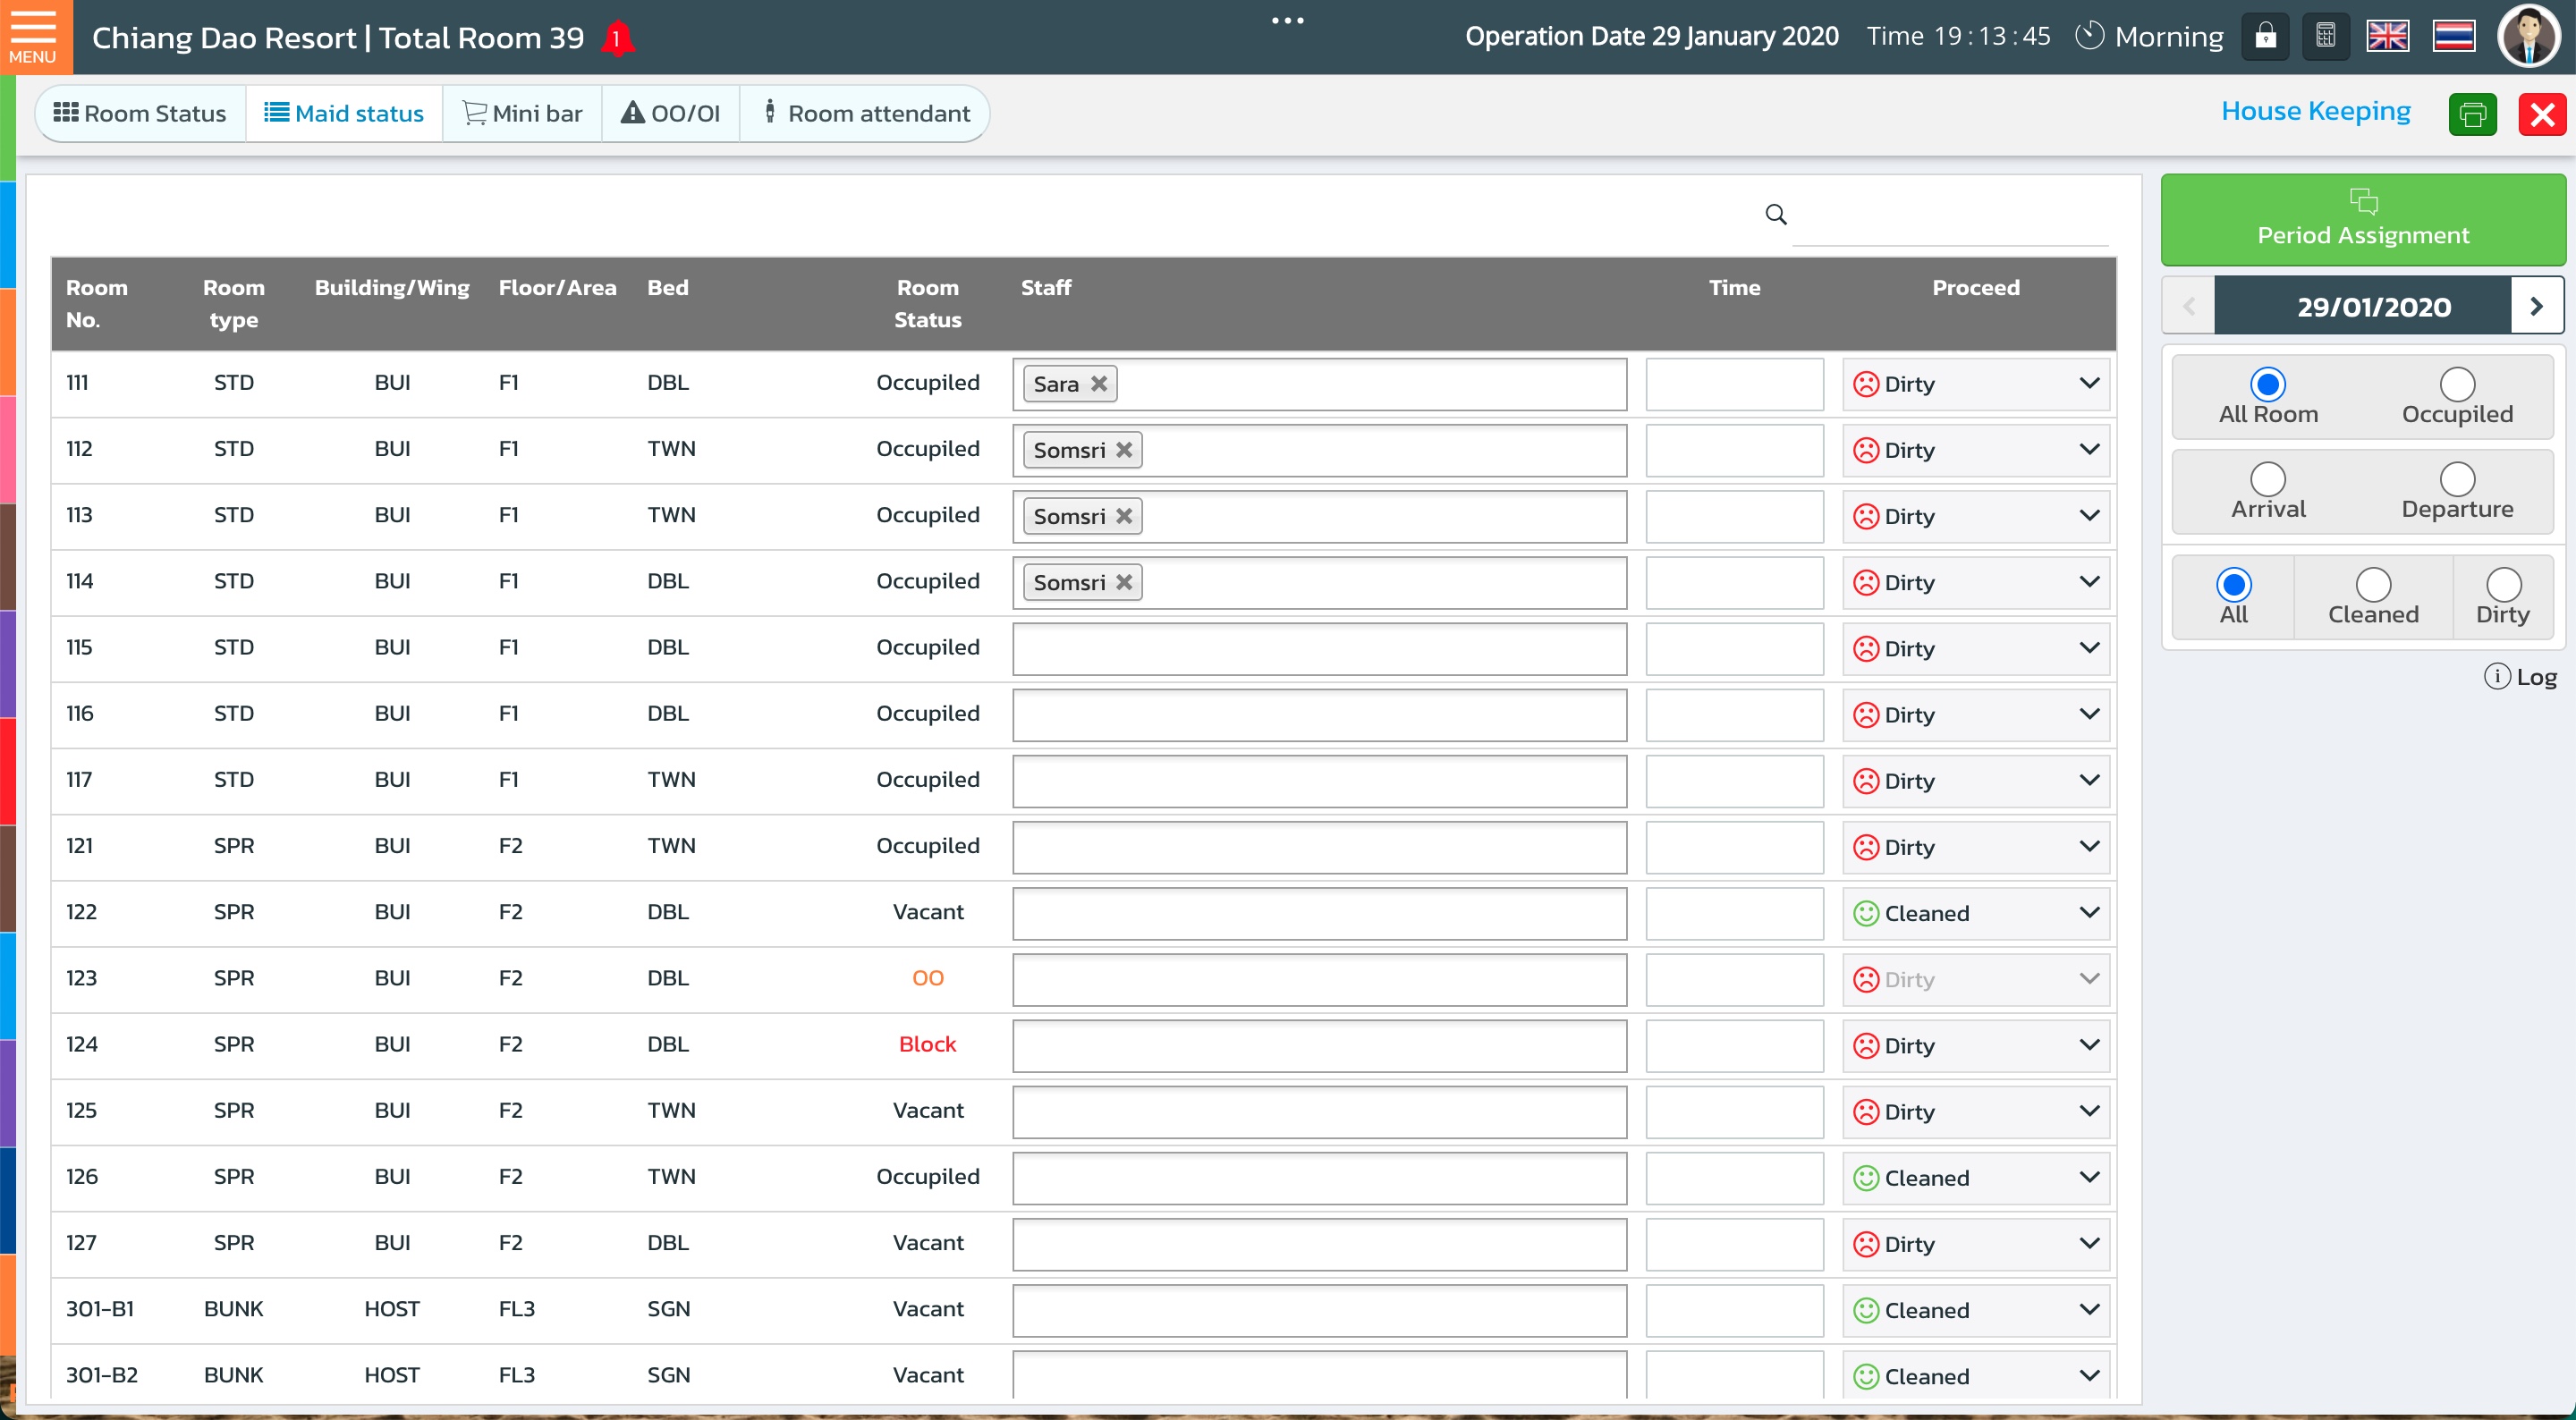Select the Occupiled radio filter
Image resolution: width=2576 pixels, height=1420 pixels.
click(x=2456, y=385)
